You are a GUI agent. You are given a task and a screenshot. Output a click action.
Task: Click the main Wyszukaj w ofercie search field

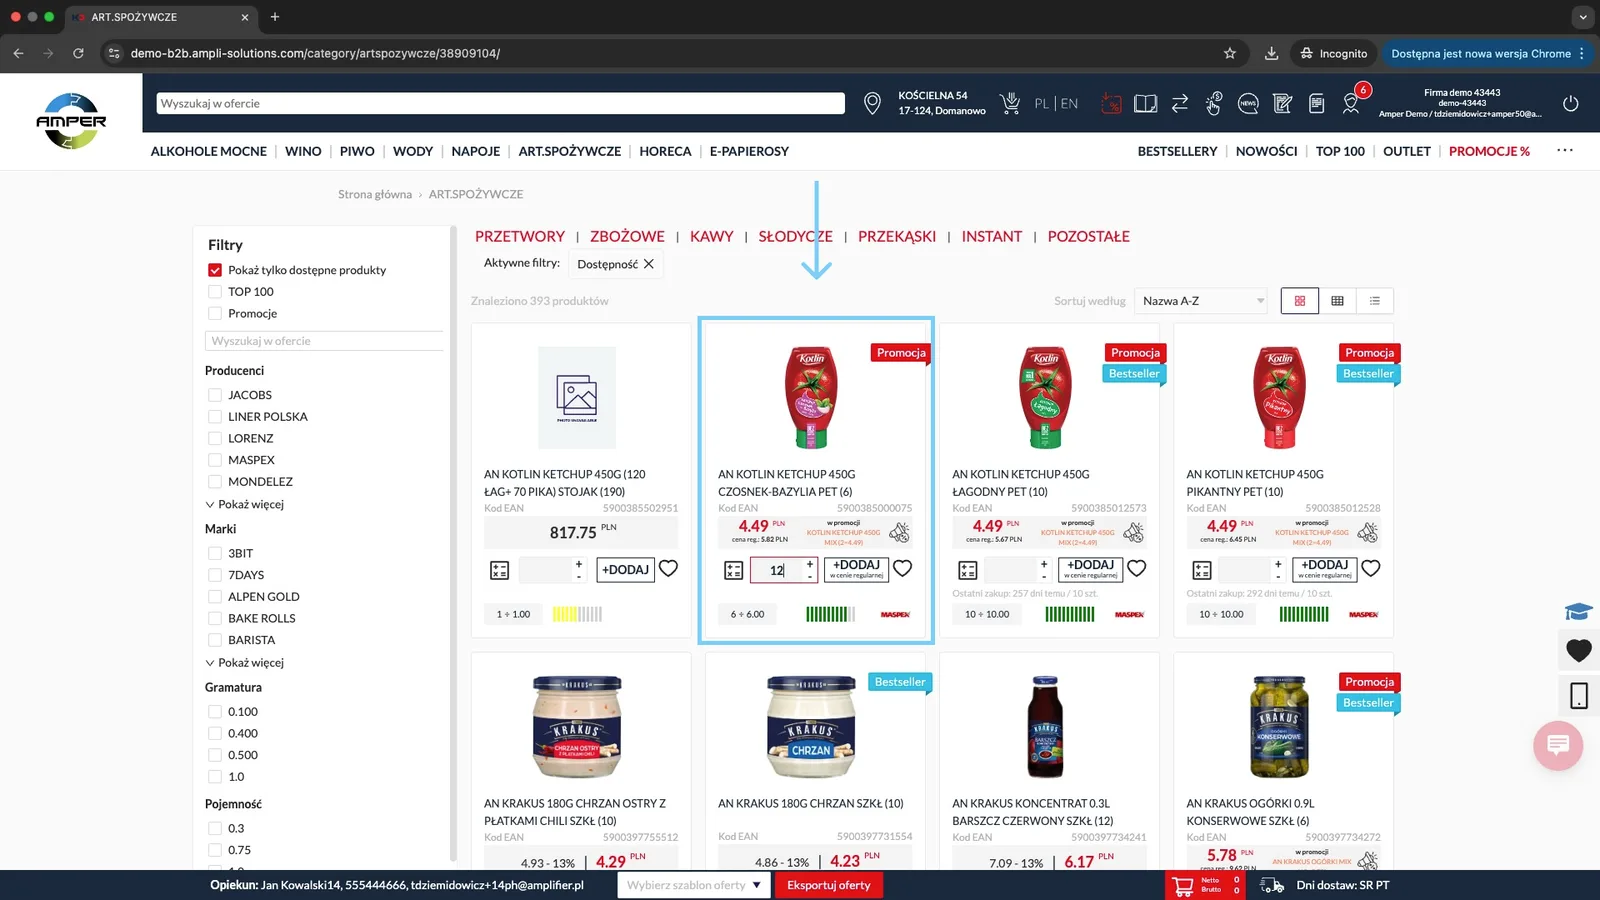click(500, 103)
